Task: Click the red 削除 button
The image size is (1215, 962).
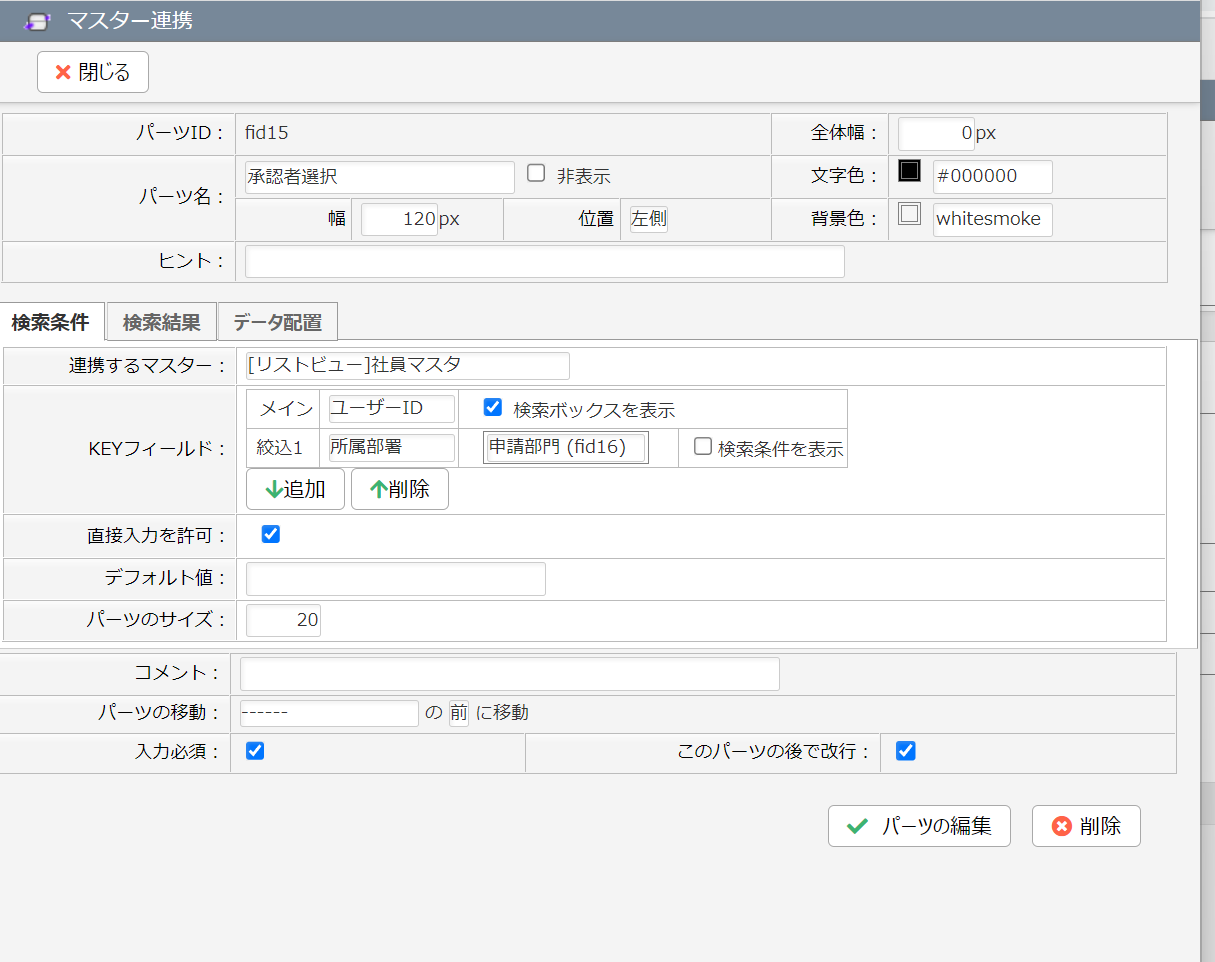Action: [x=1086, y=826]
